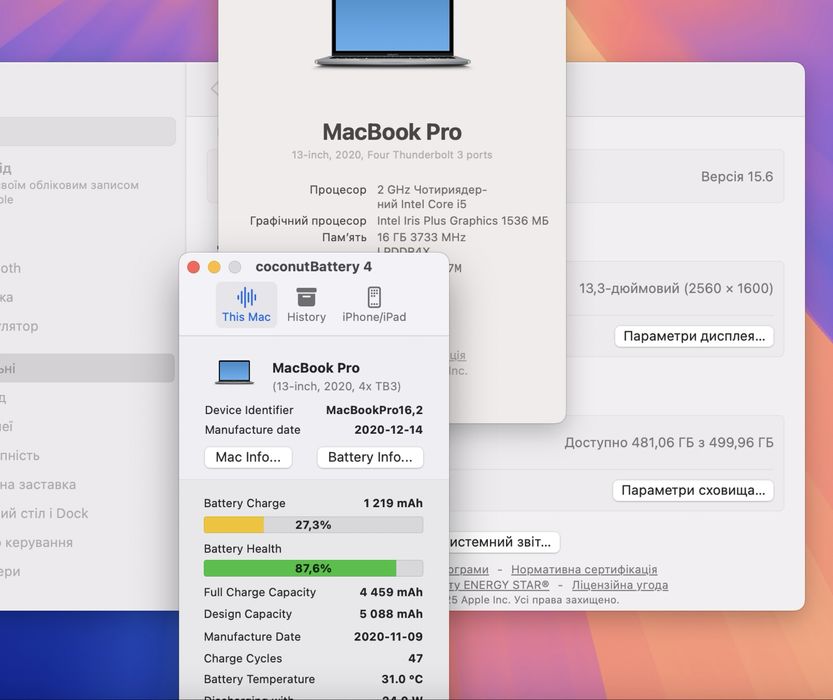
Task: Select the керування sidebar item
Action: click(x=87, y=543)
